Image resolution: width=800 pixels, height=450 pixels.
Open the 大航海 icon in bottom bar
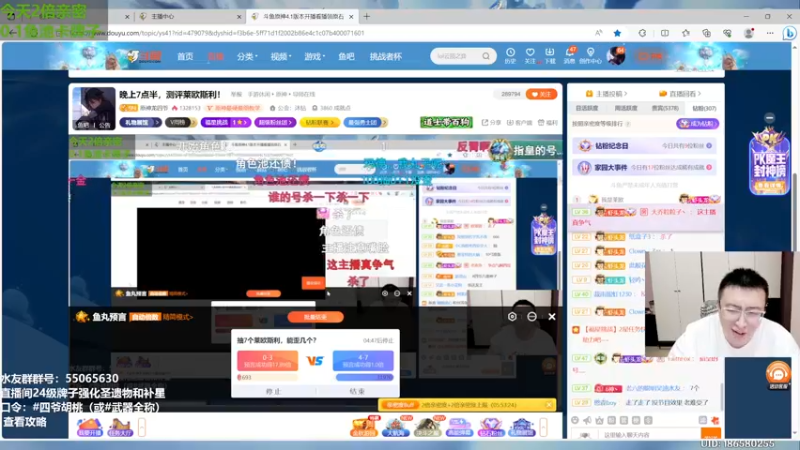click(395, 427)
